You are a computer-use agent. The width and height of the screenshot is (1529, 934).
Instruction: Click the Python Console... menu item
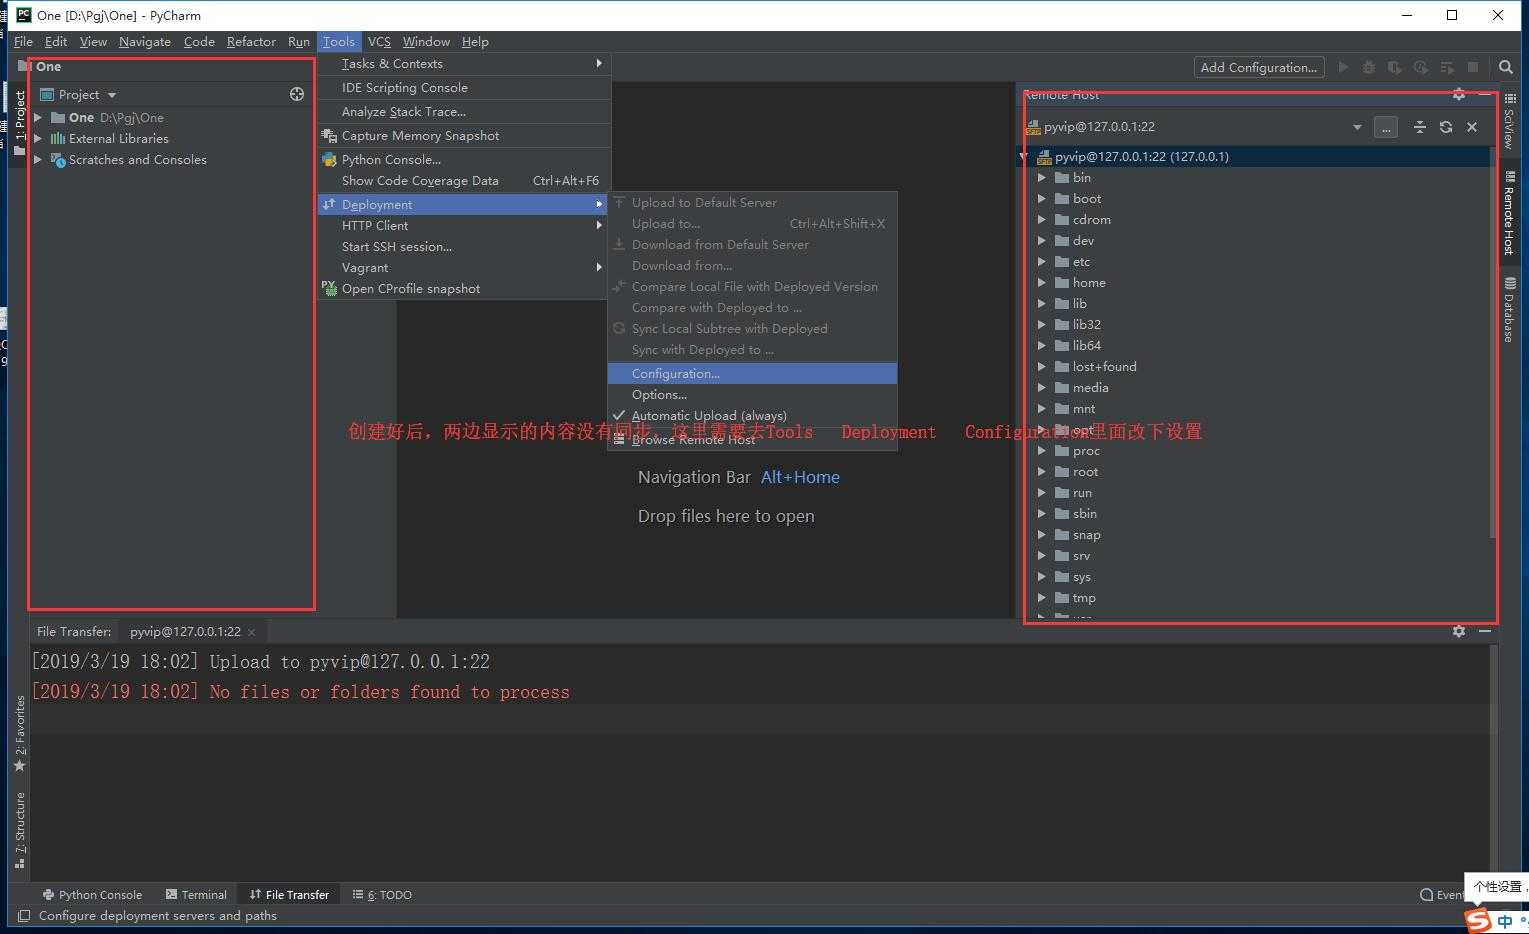[463, 159]
